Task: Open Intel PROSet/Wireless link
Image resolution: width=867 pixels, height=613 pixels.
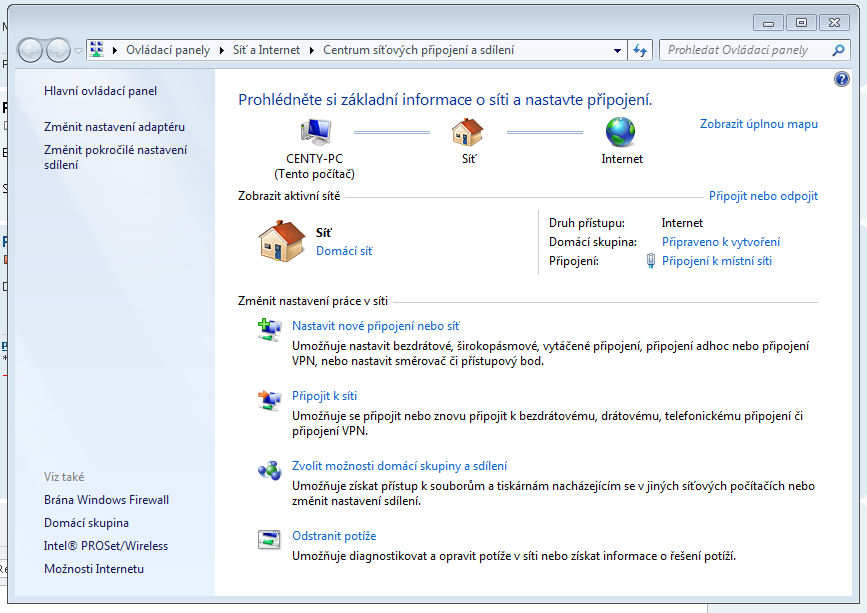Action: [x=106, y=546]
